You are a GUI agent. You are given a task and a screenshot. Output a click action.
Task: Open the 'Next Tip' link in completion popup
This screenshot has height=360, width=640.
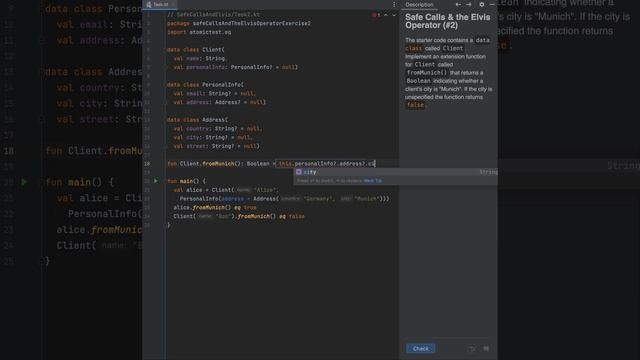click(373, 181)
